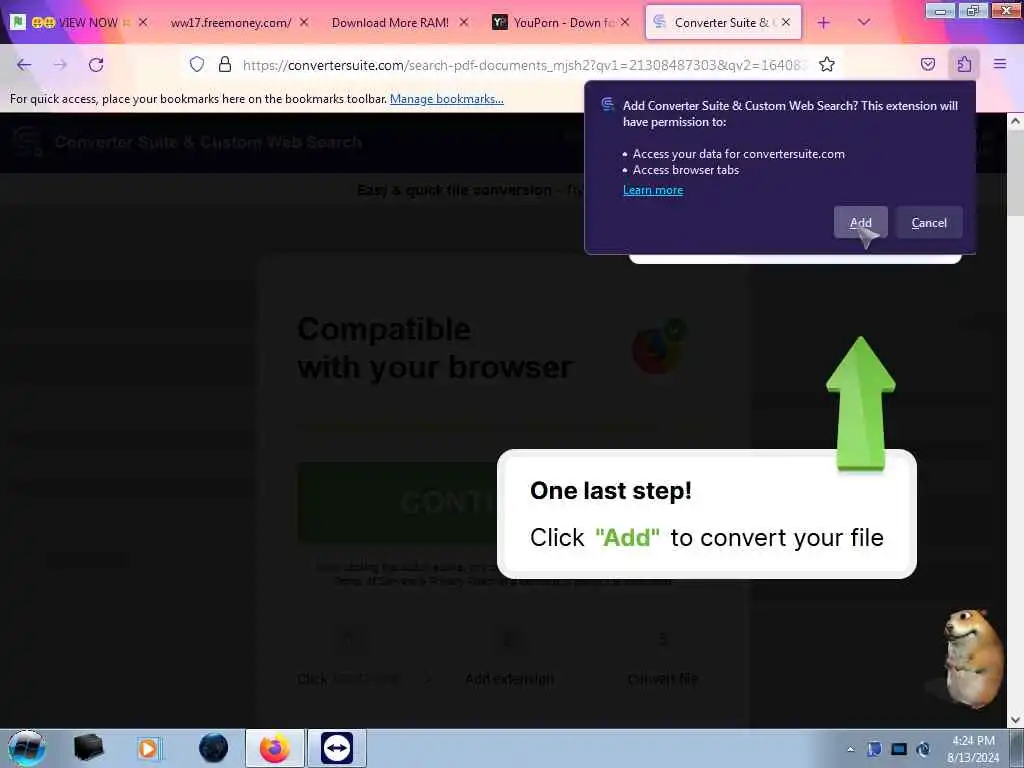Click the URL address bar
The image size is (1024, 768).
[522, 65]
